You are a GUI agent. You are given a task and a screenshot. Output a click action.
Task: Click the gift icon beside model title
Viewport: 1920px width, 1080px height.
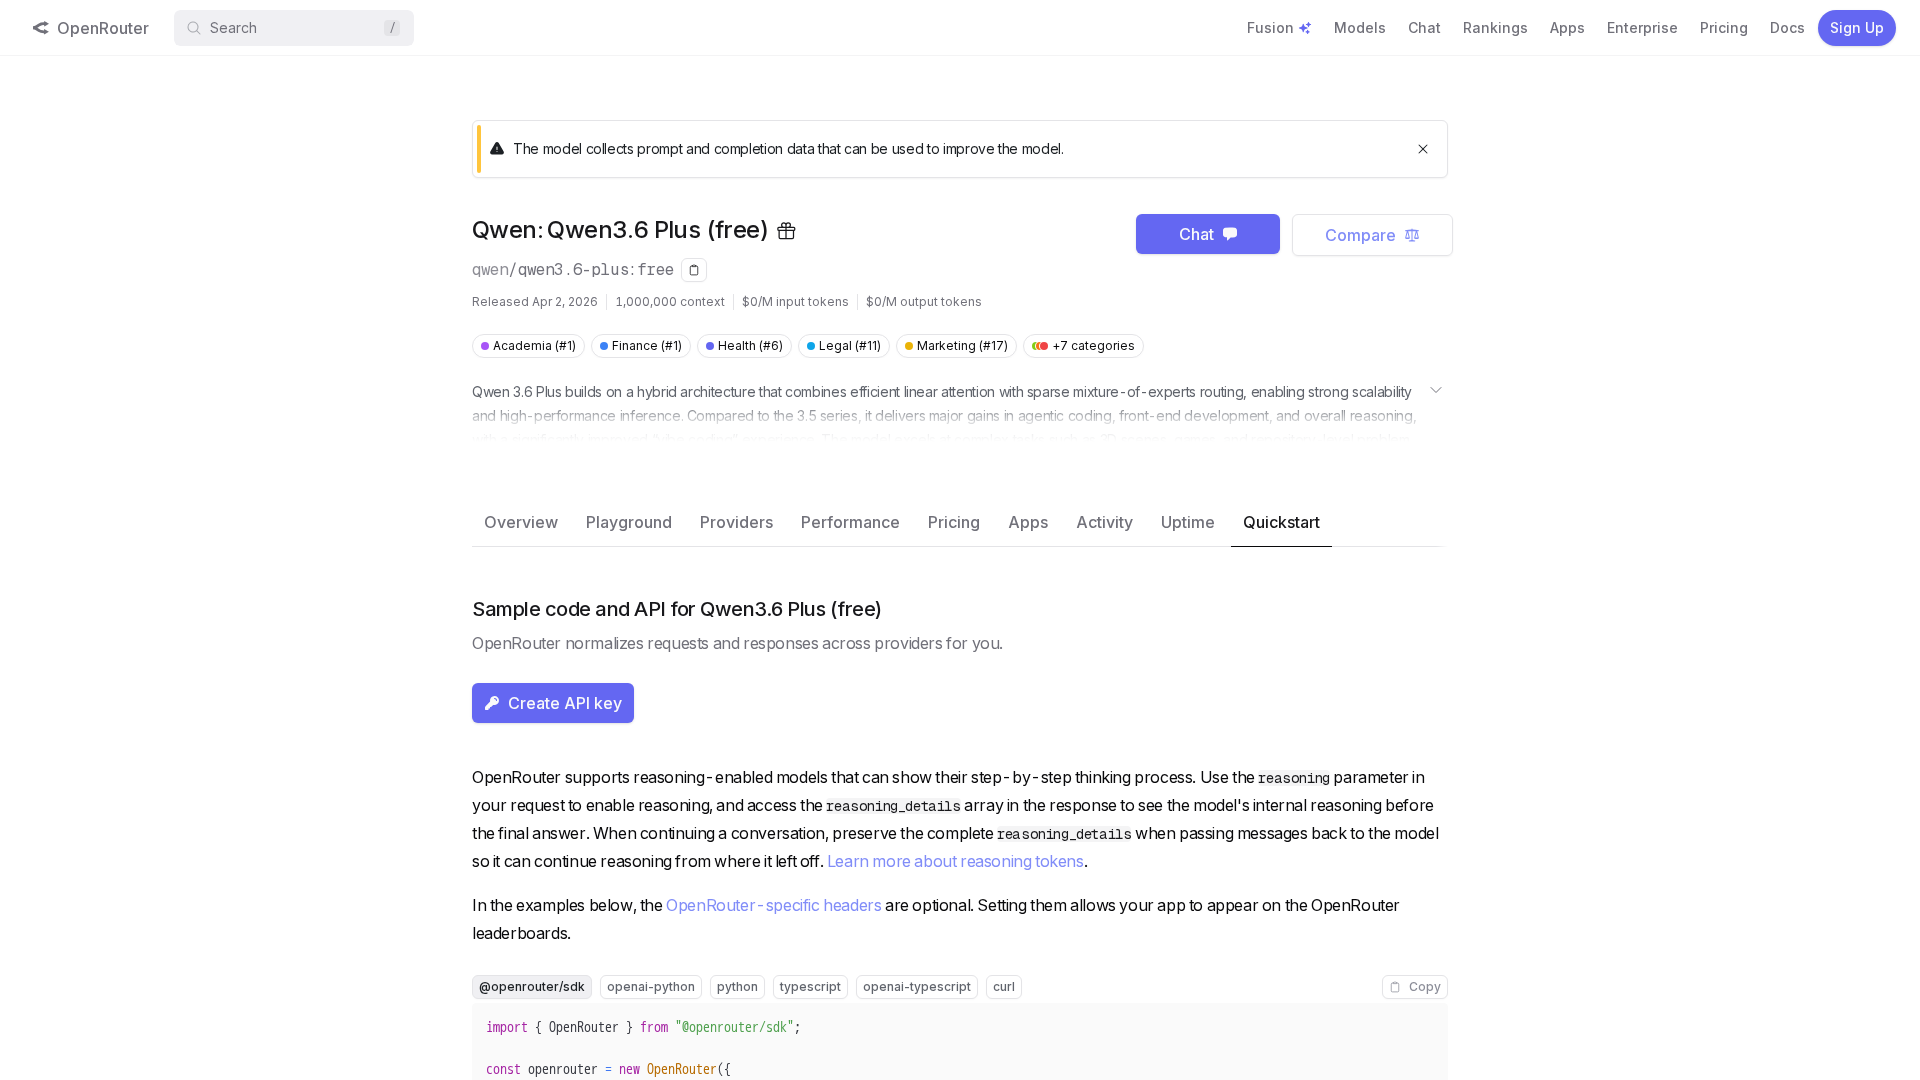[787, 231]
